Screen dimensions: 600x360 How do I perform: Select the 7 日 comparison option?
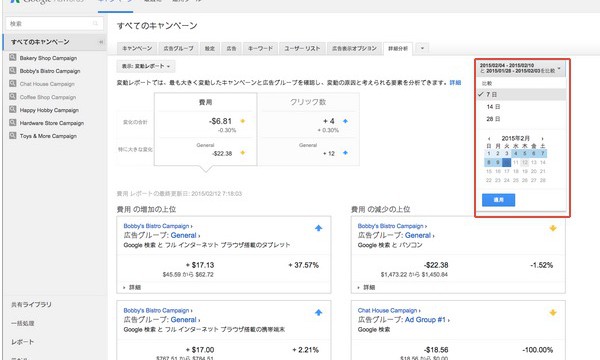pos(521,94)
